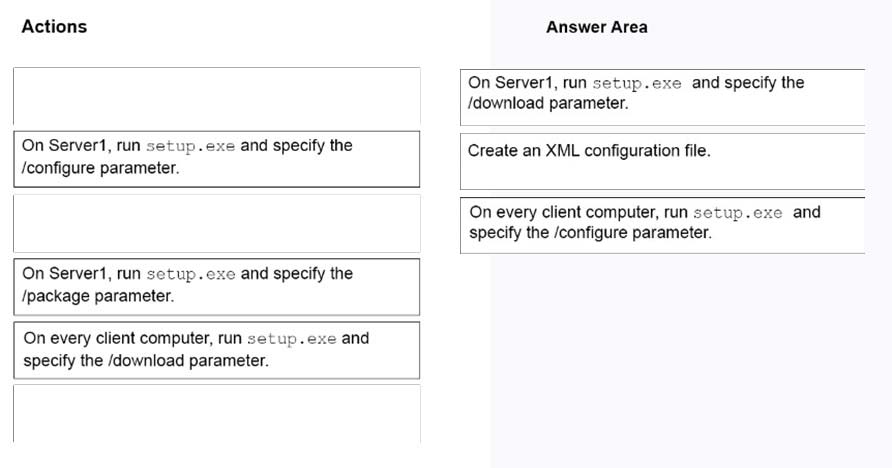Click the Answer Area heading
The width and height of the screenshot is (892, 468).
[597, 27]
